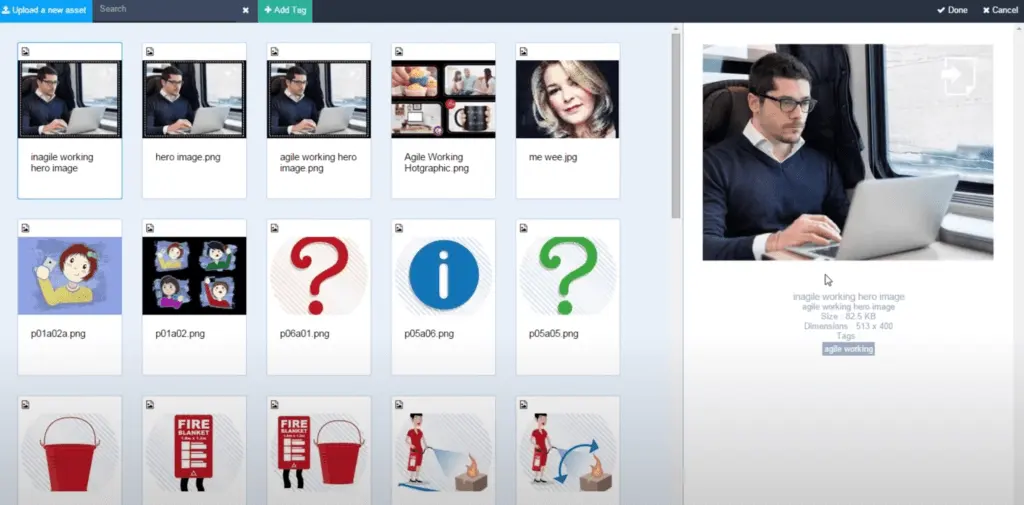Click the inagile working hero image title in preview

[848, 297]
